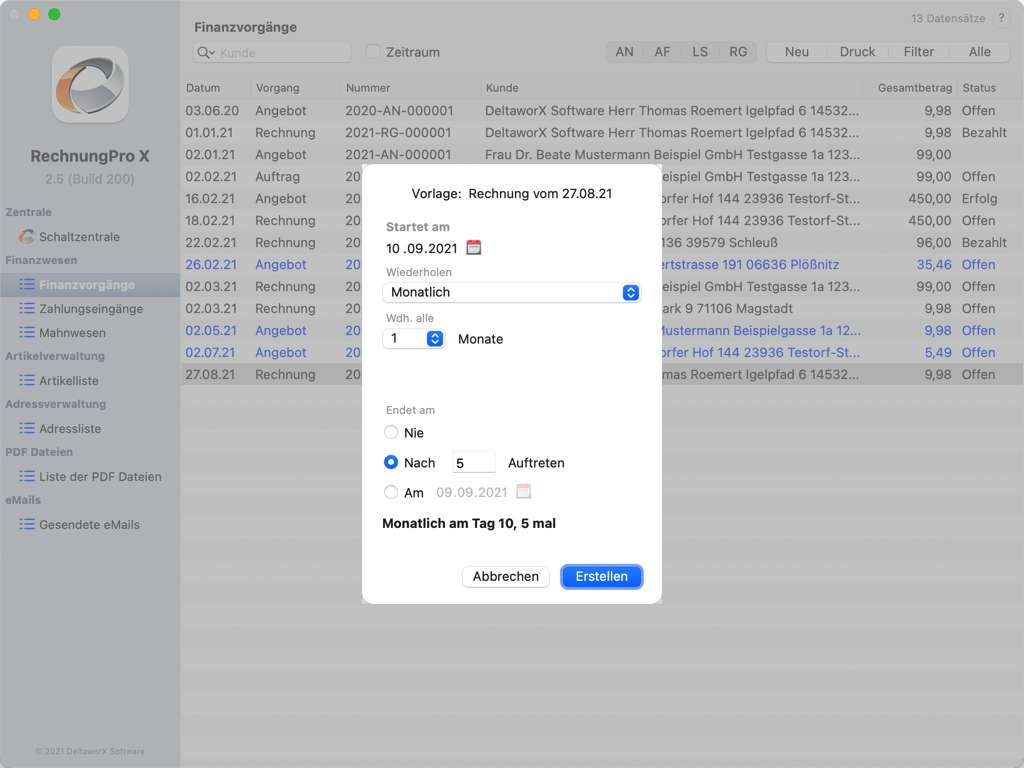The height and width of the screenshot is (768, 1024).
Task: Click calendar icon next to start date
Action: point(474,247)
